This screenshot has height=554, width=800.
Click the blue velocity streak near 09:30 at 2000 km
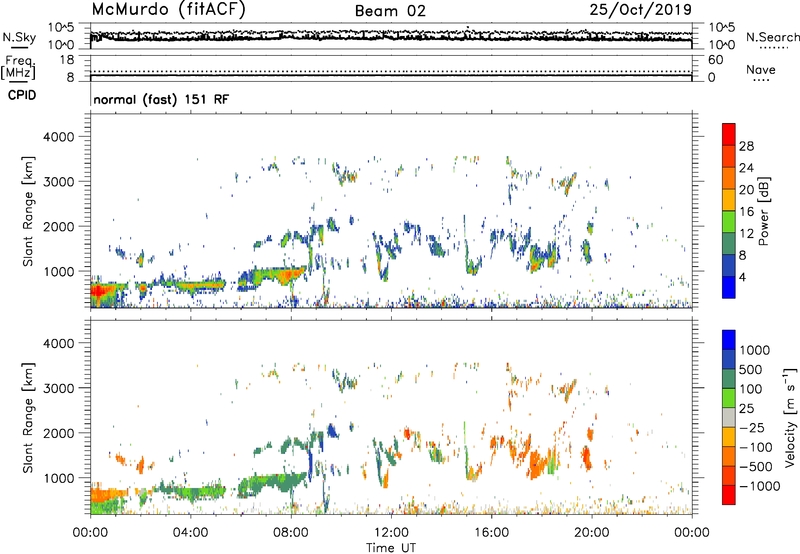[332, 431]
